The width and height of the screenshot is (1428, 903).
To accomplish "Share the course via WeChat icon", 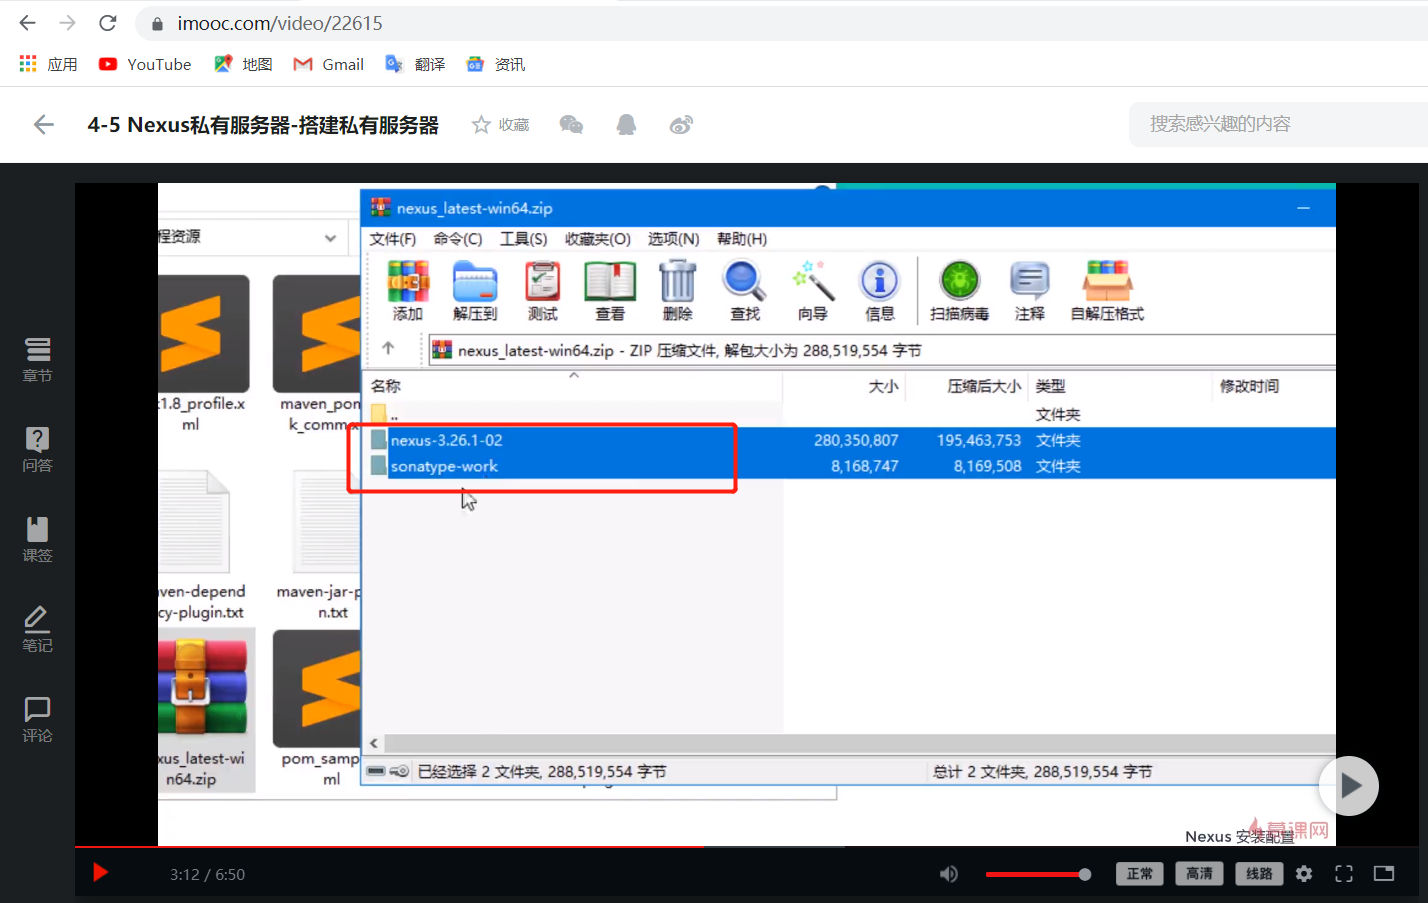I will coord(571,124).
